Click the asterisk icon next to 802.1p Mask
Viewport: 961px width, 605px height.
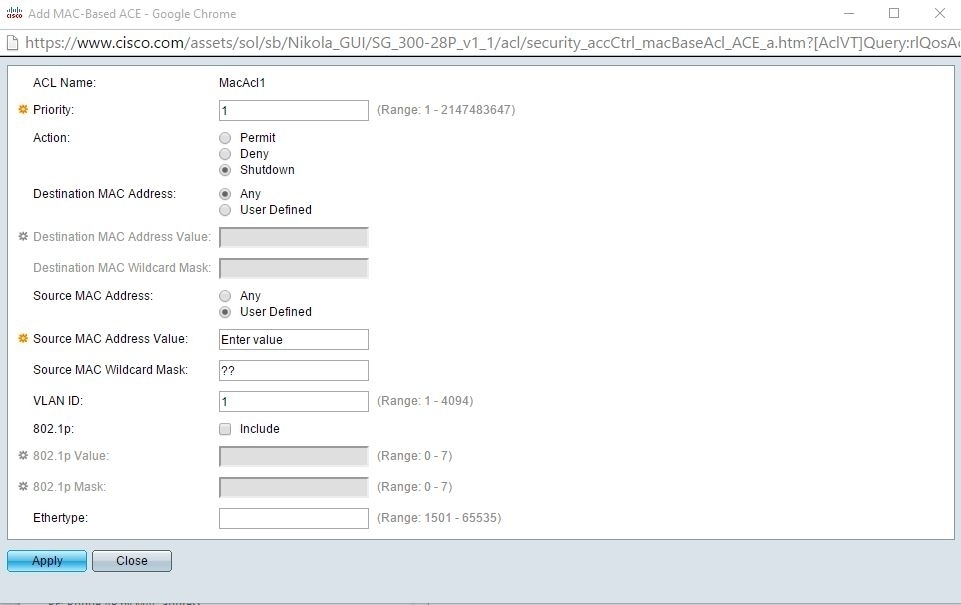click(22, 486)
